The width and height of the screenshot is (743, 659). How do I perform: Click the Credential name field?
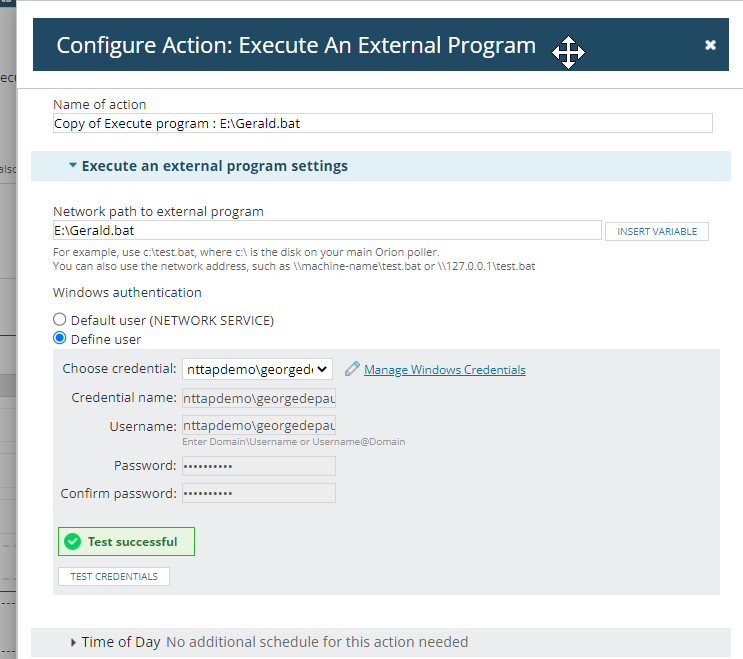pyautogui.click(x=258, y=398)
